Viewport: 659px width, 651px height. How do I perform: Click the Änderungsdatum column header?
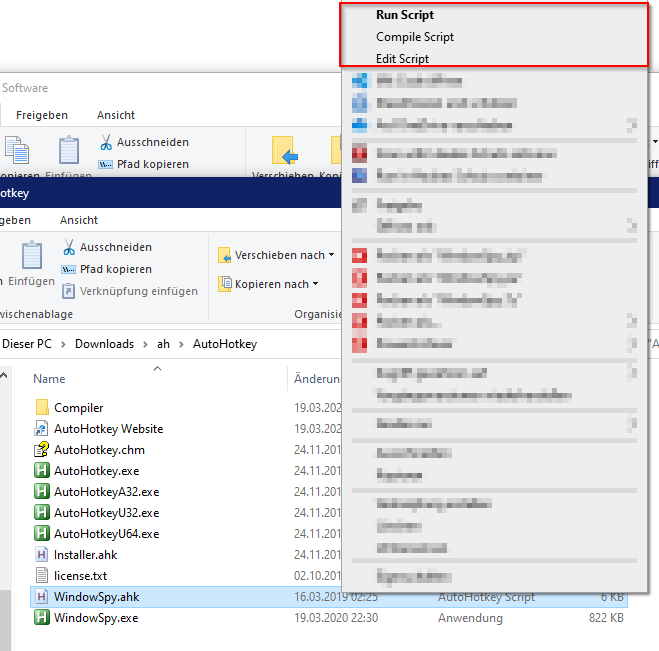coord(317,379)
